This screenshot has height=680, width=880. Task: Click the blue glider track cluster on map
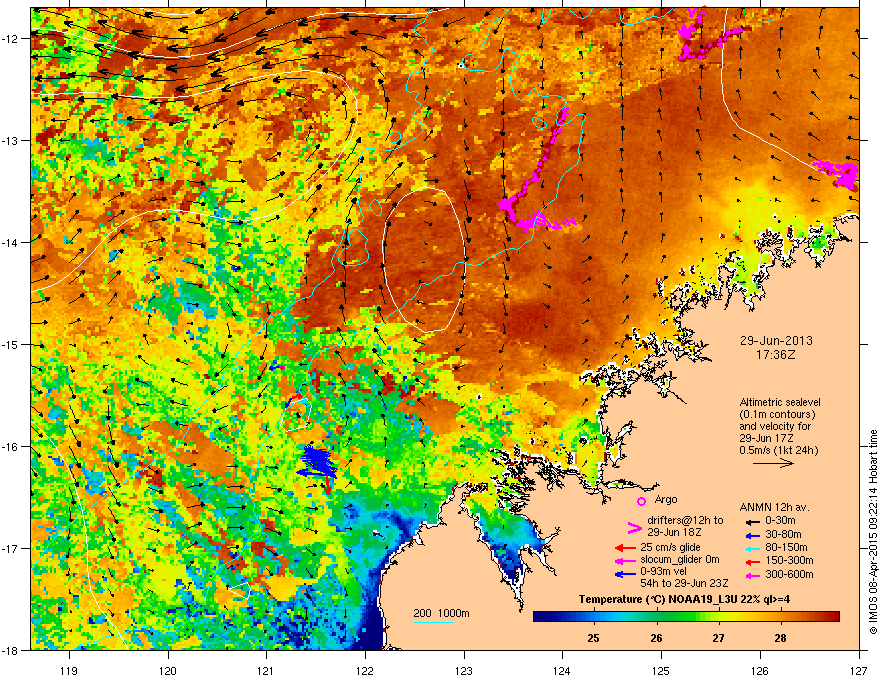click(x=317, y=461)
